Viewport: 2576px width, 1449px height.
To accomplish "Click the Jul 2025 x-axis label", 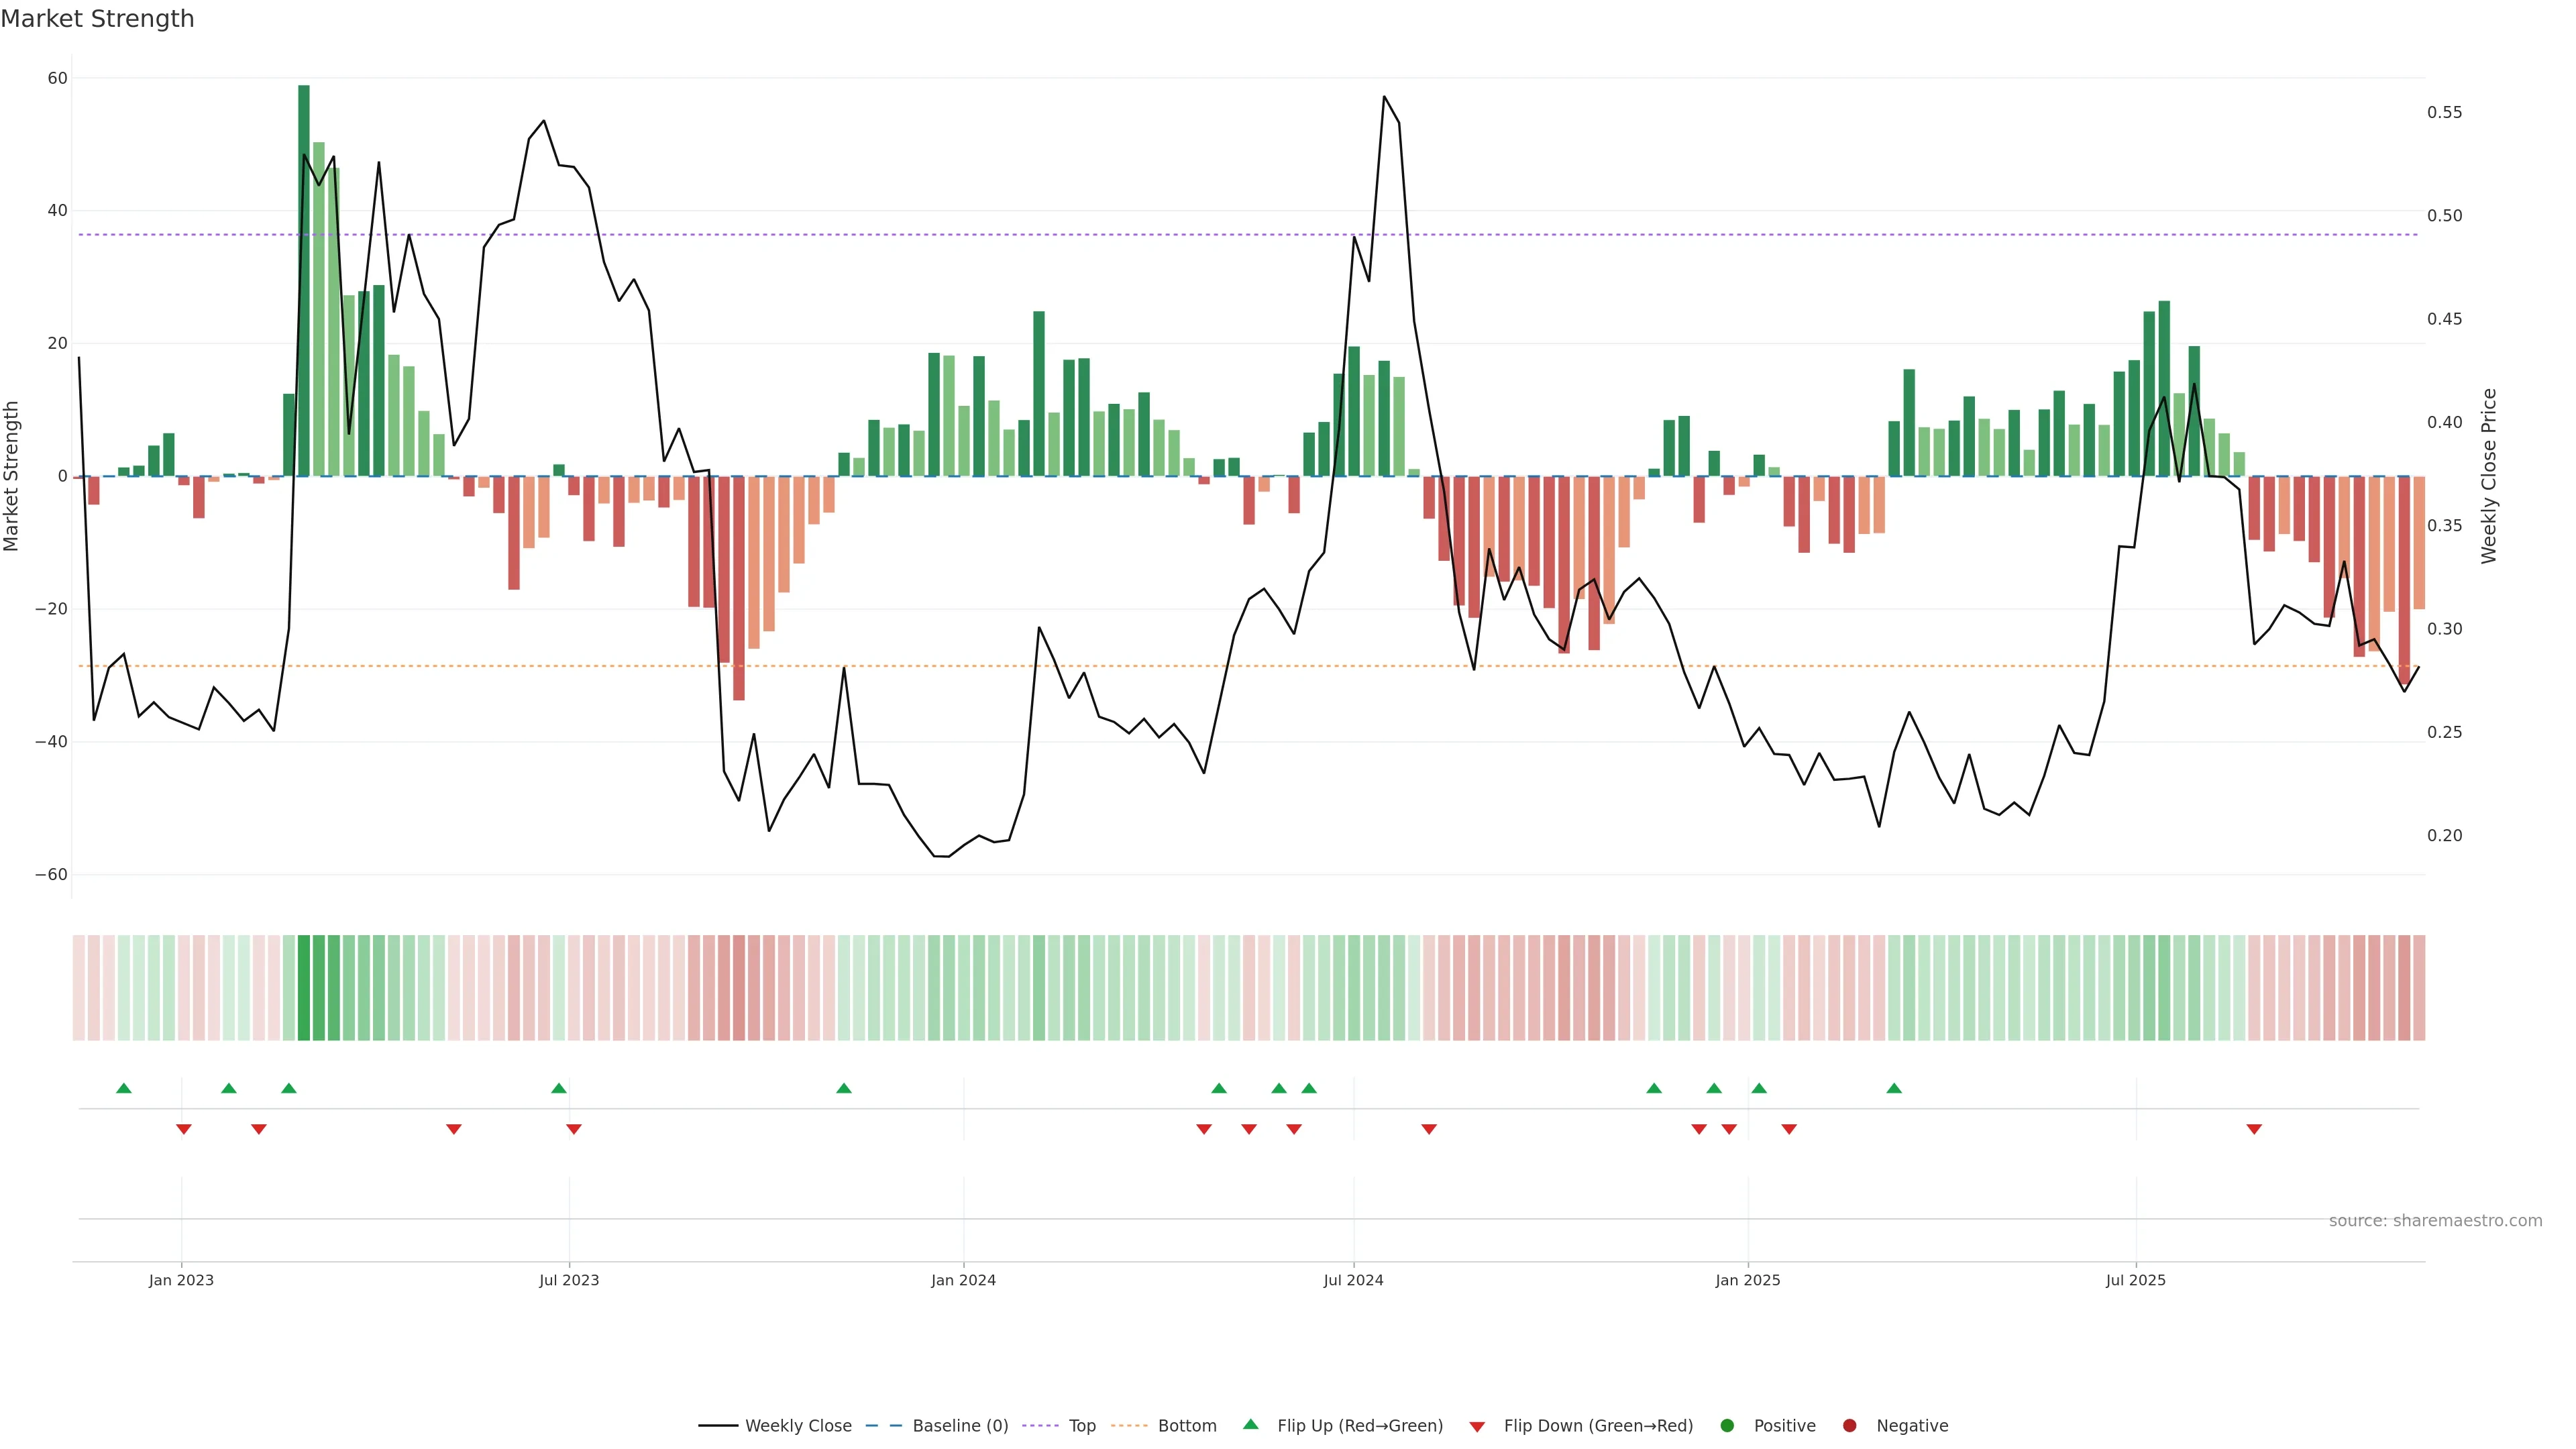I will [2135, 1280].
